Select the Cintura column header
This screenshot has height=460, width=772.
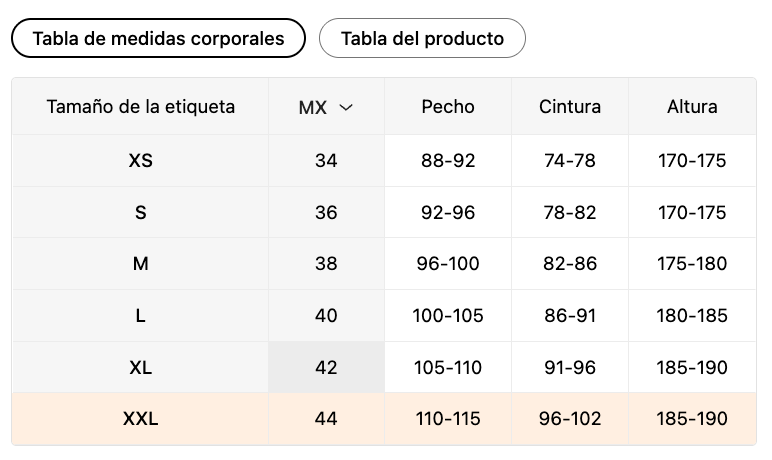tap(570, 107)
